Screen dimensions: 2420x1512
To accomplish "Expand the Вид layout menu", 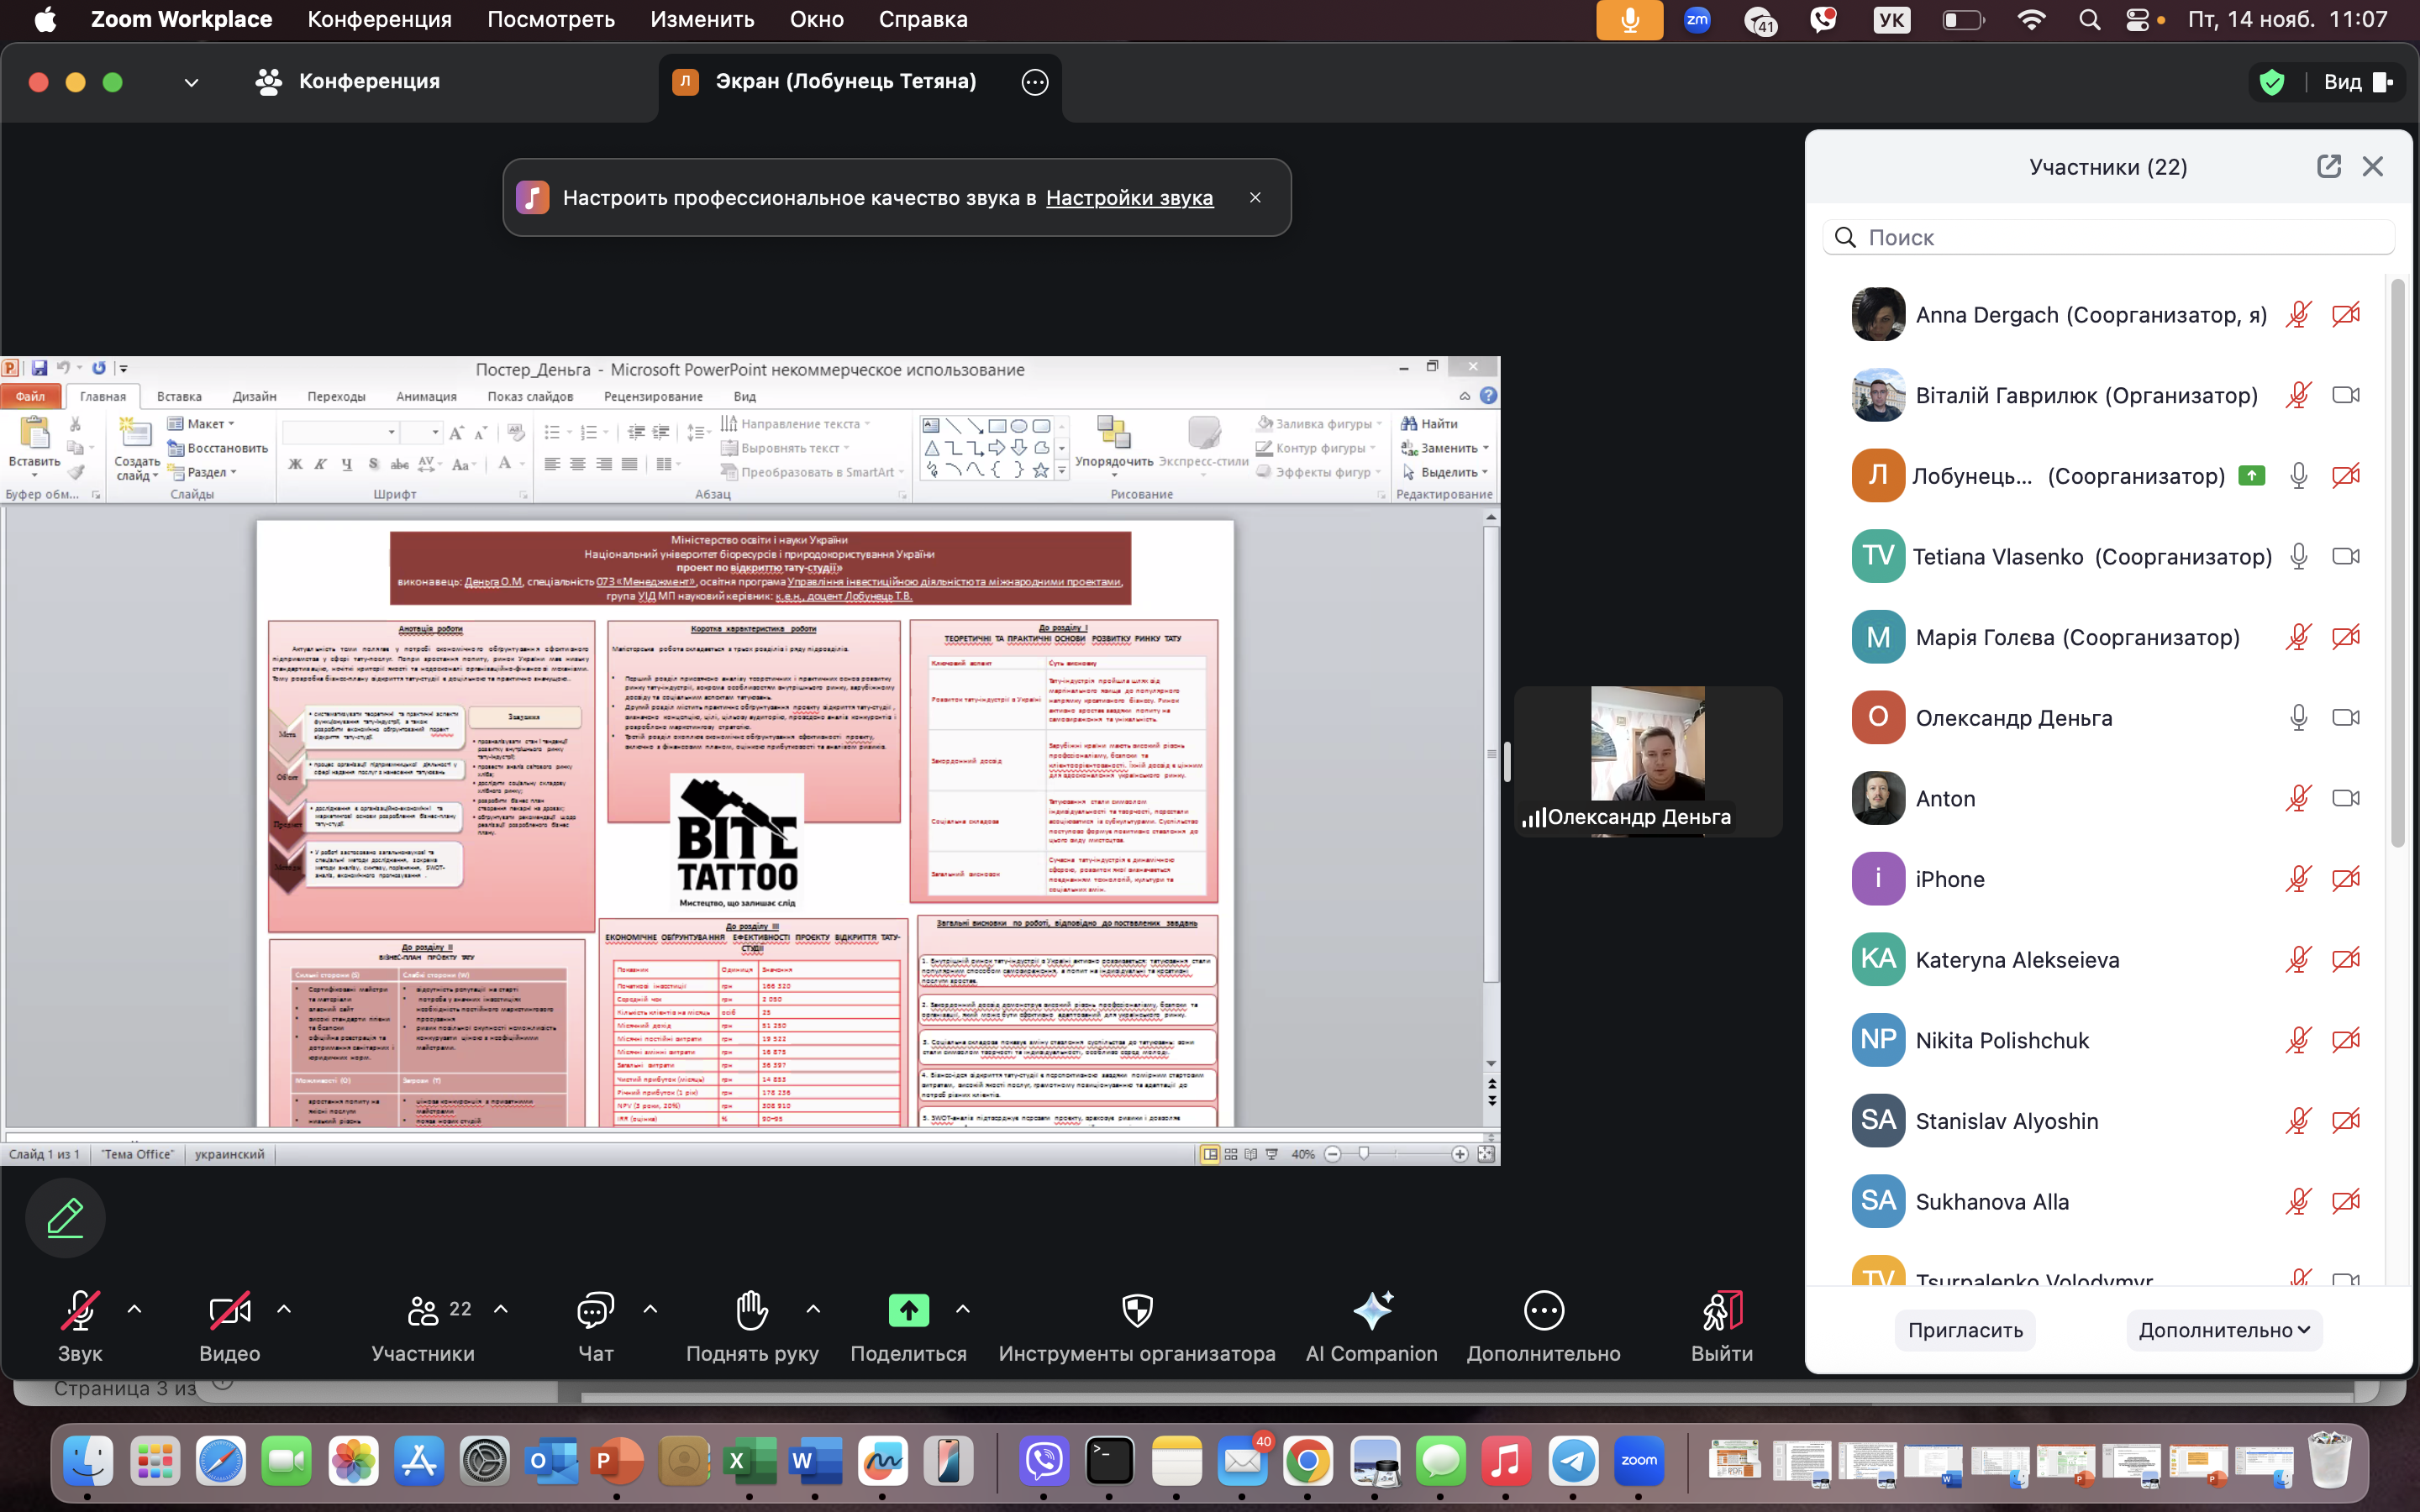I will click(x=2357, y=82).
